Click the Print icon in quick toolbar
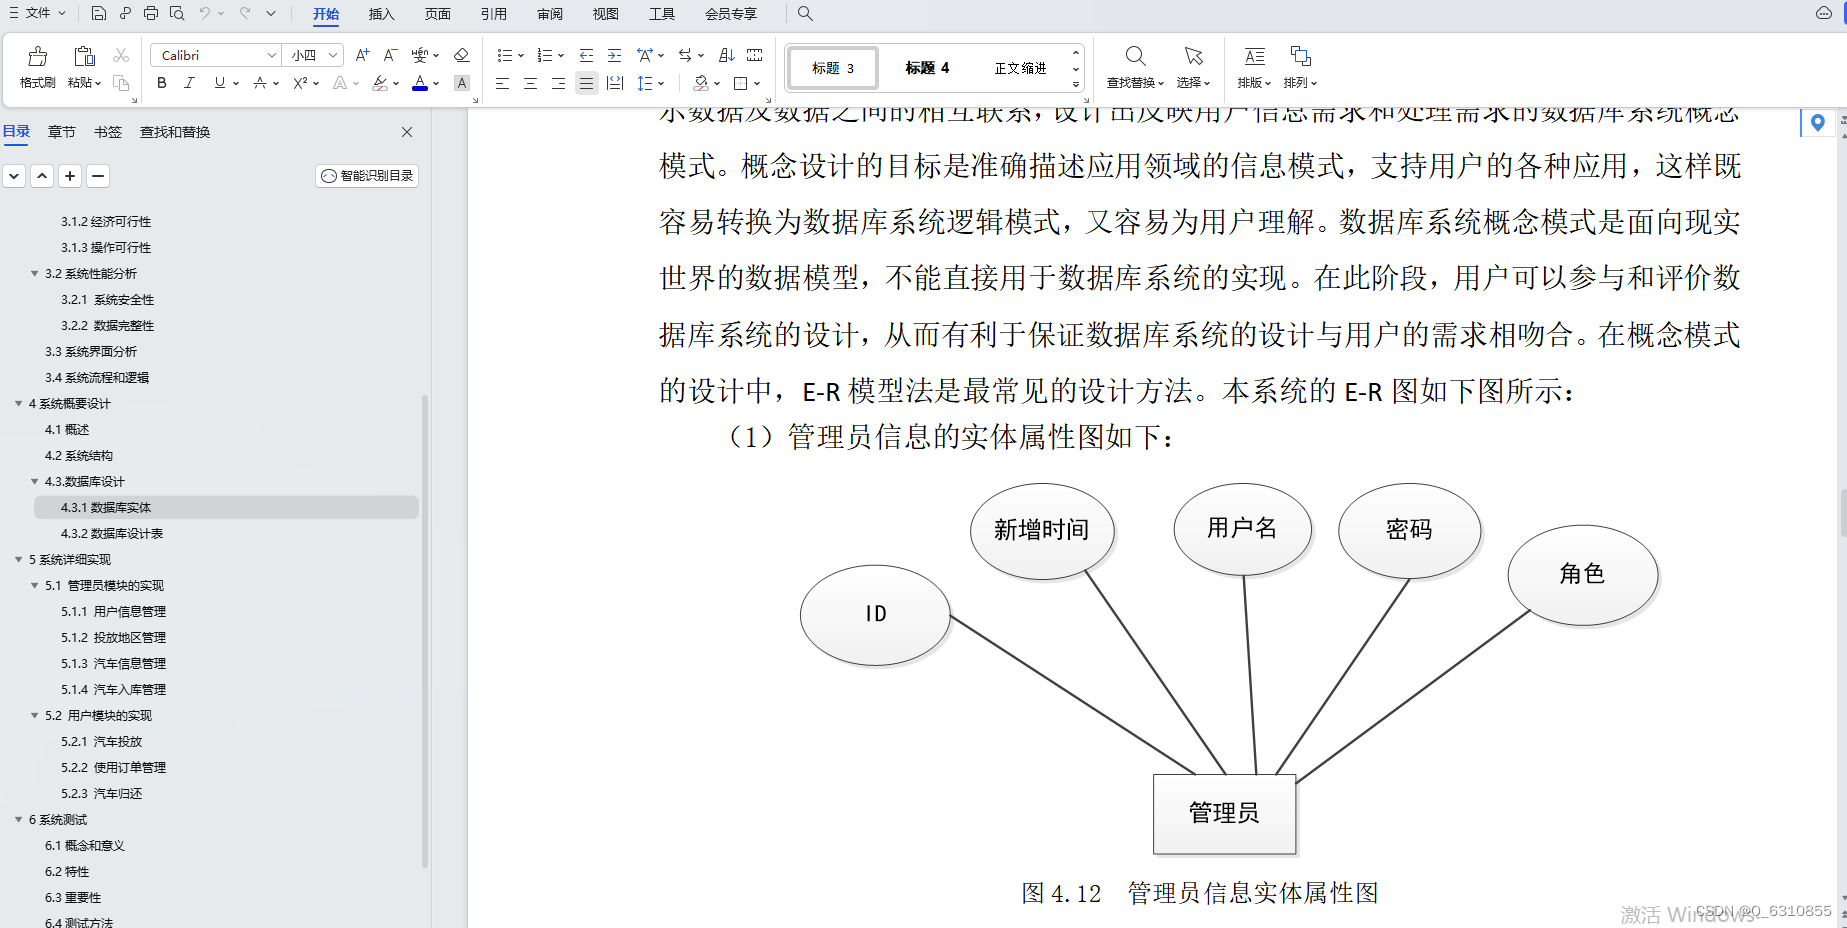This screenshot has width=1847, height=928. point(151,13)
